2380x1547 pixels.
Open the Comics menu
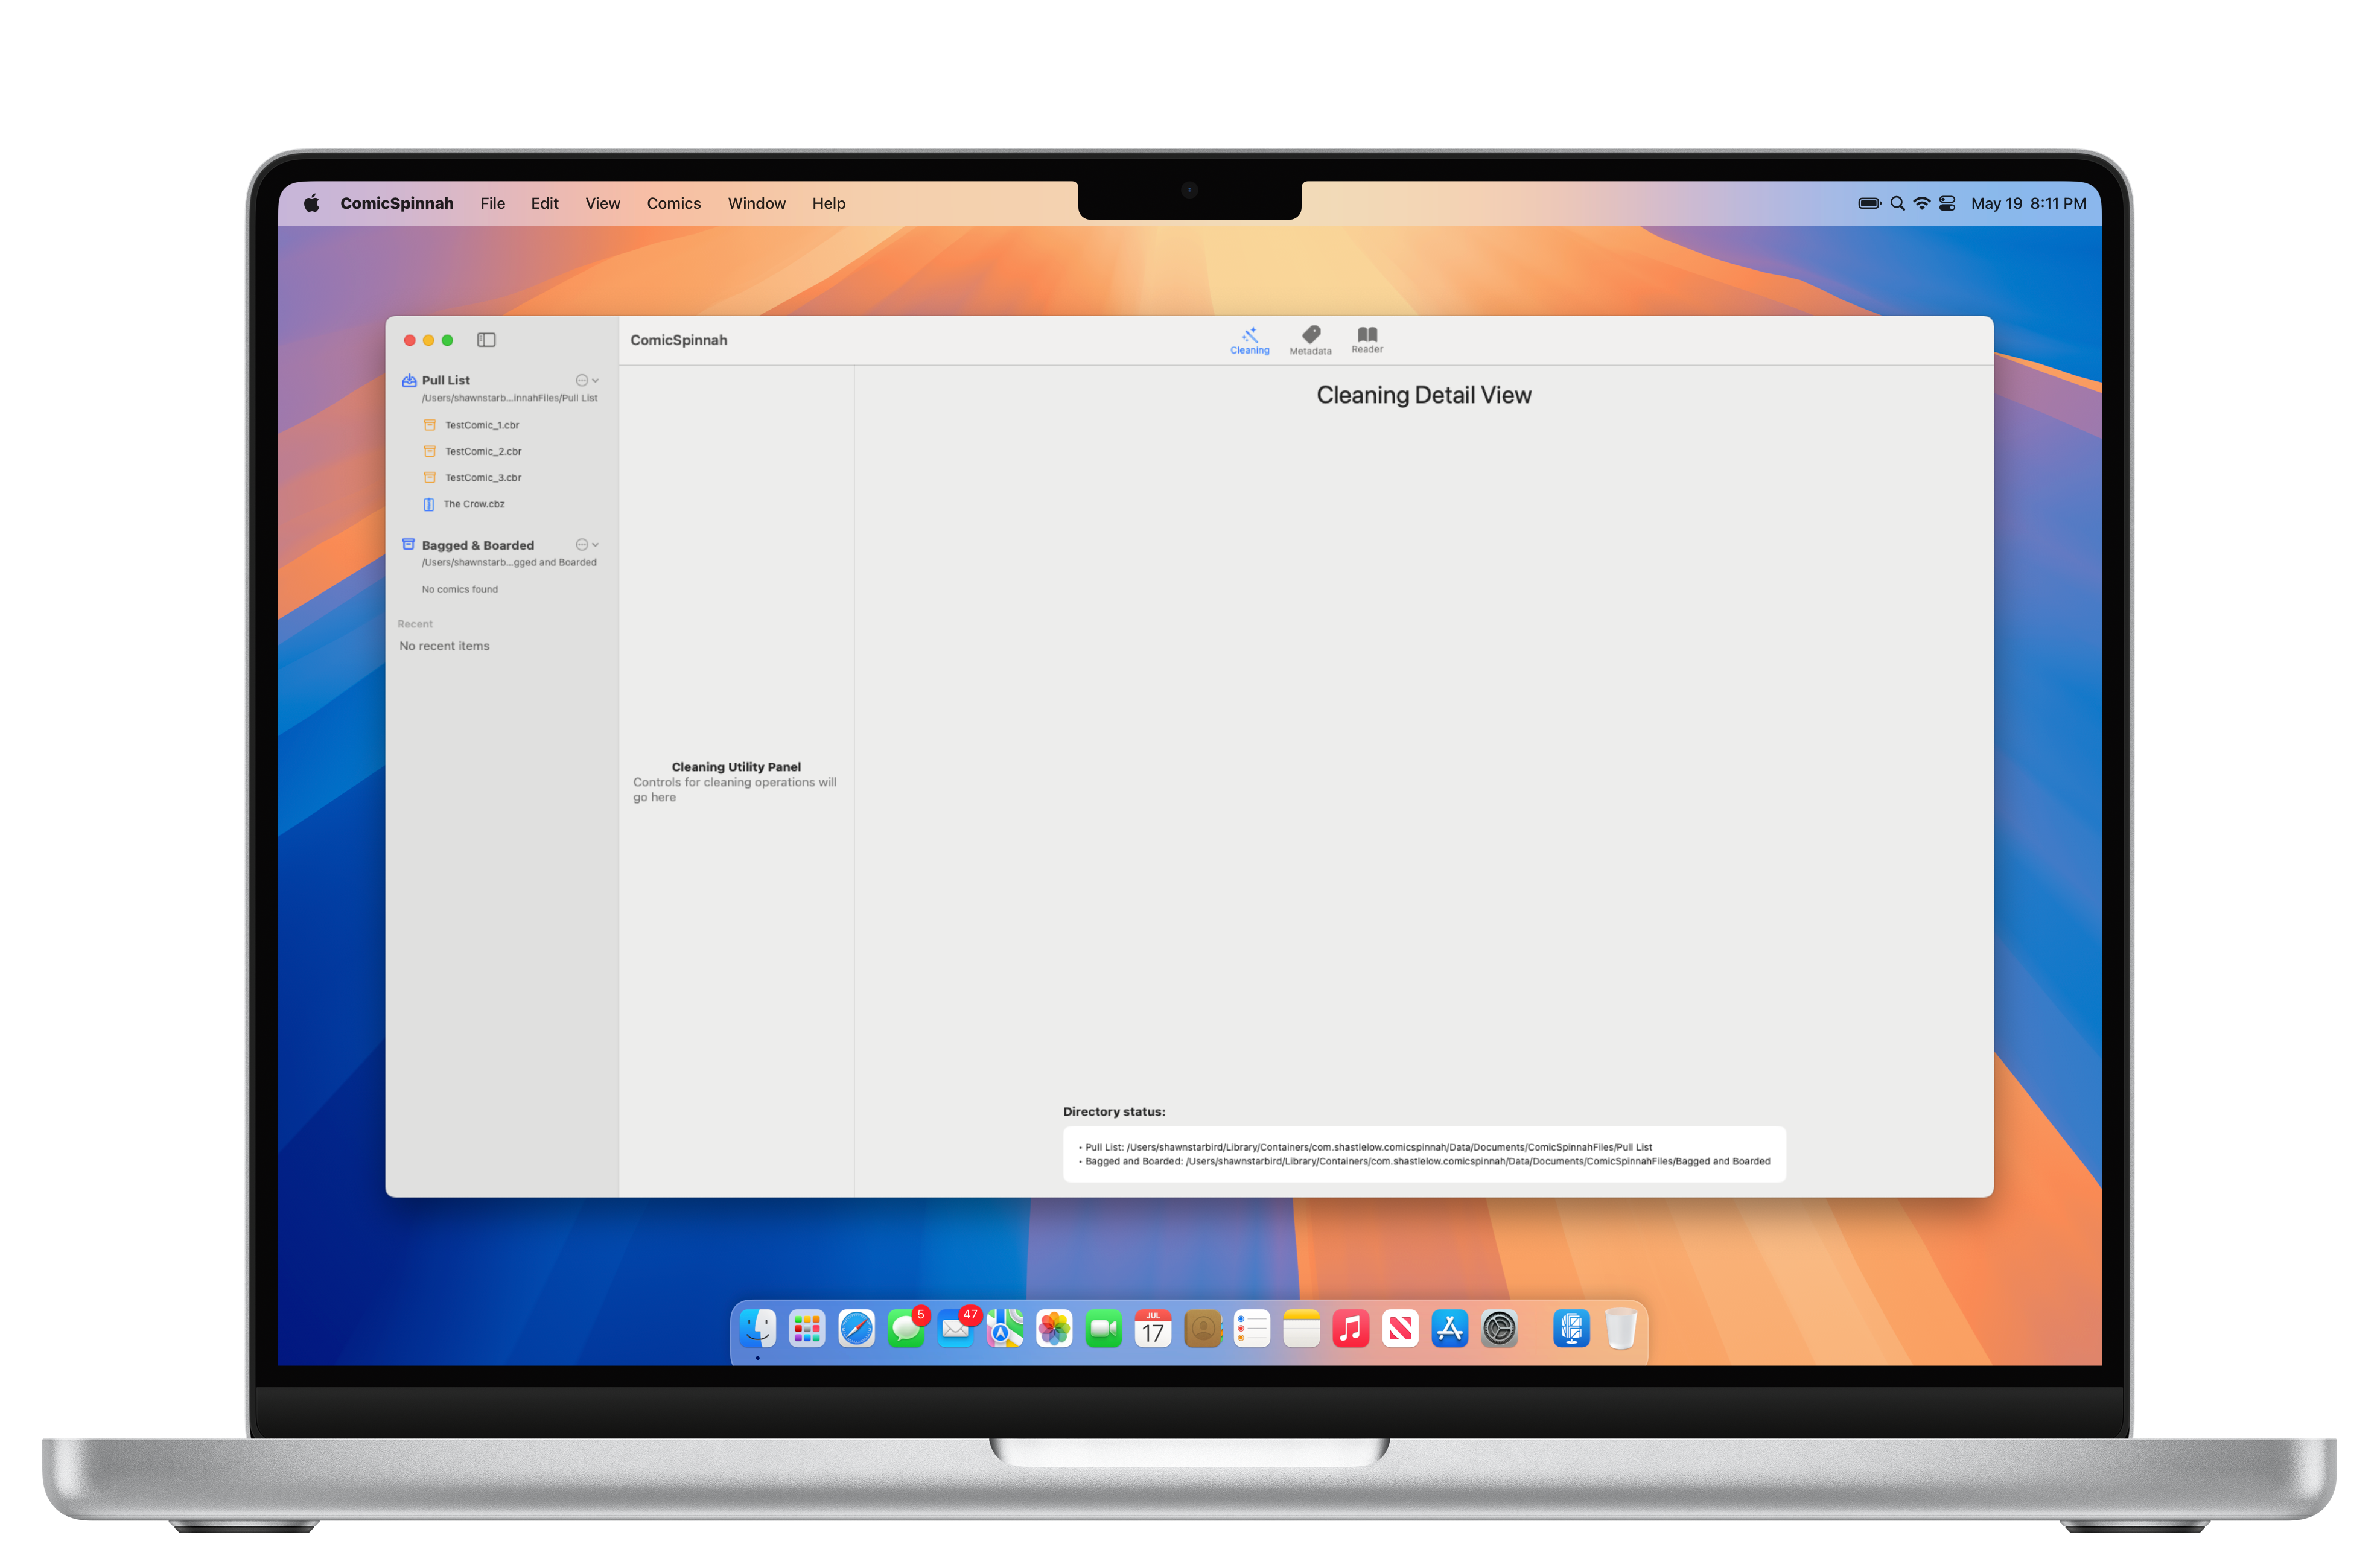tap(673, 203)
